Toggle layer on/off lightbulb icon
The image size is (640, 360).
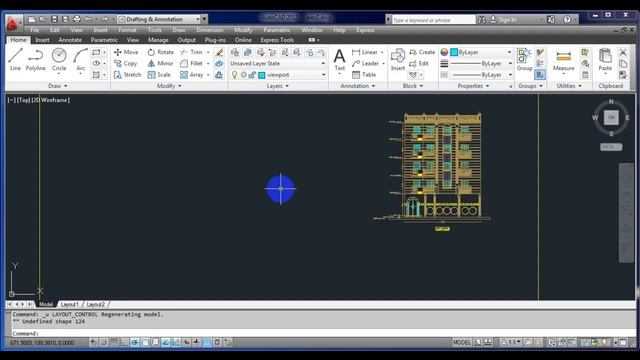[x=234, y=75]
